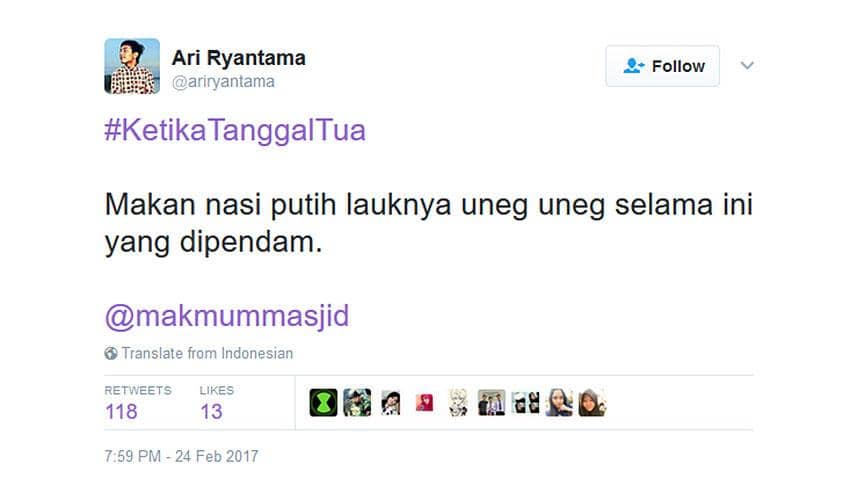The height and width of the screenshot is (478, 850).
Task: Click the globe icon beside Translate
Action: [x=111, y=353]
